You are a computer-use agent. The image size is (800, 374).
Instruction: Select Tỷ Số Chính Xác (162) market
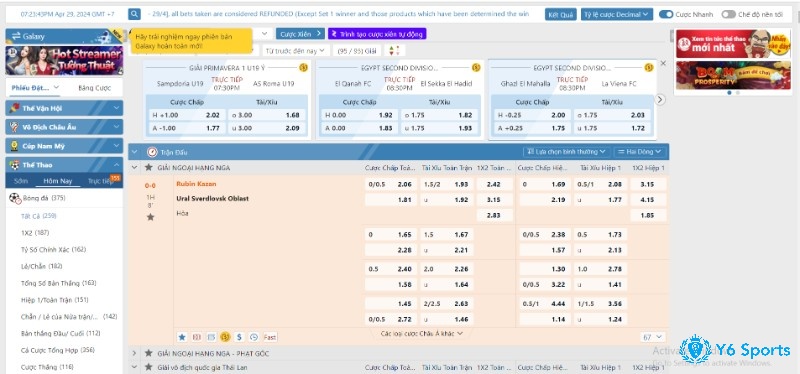pyautogui.click(x=54, y=250)
